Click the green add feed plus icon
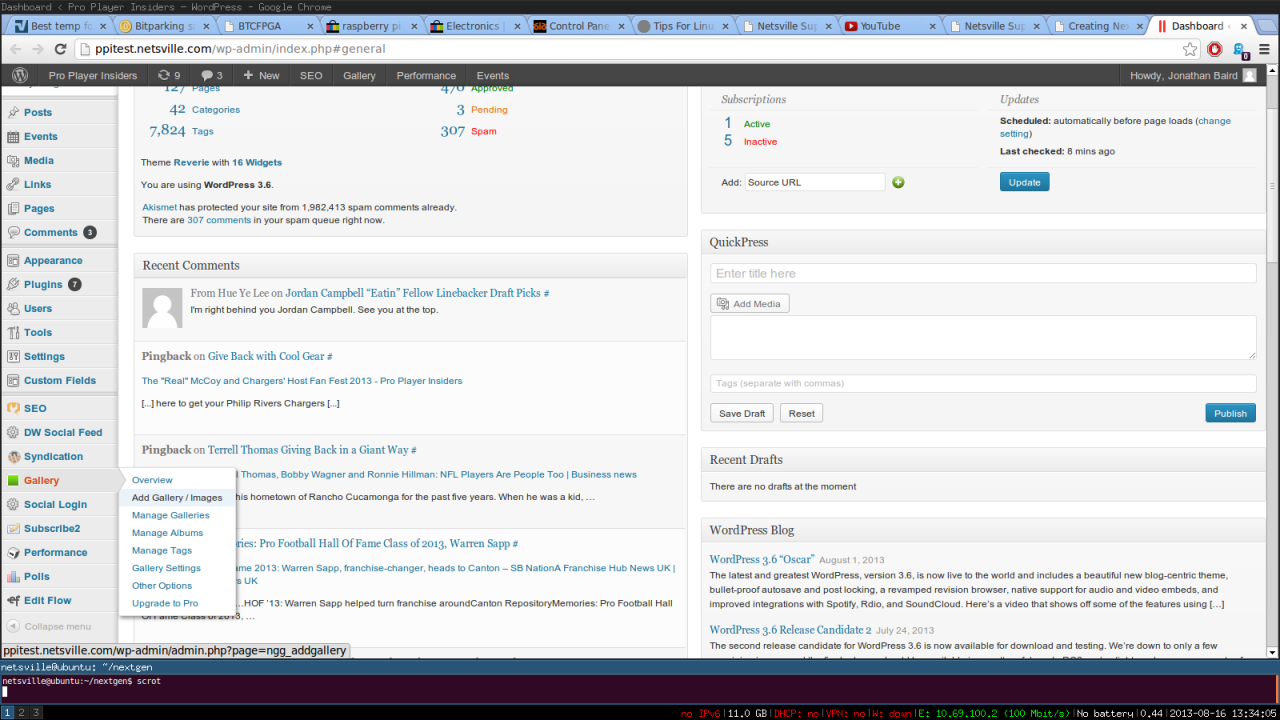 tap(898, 182)
